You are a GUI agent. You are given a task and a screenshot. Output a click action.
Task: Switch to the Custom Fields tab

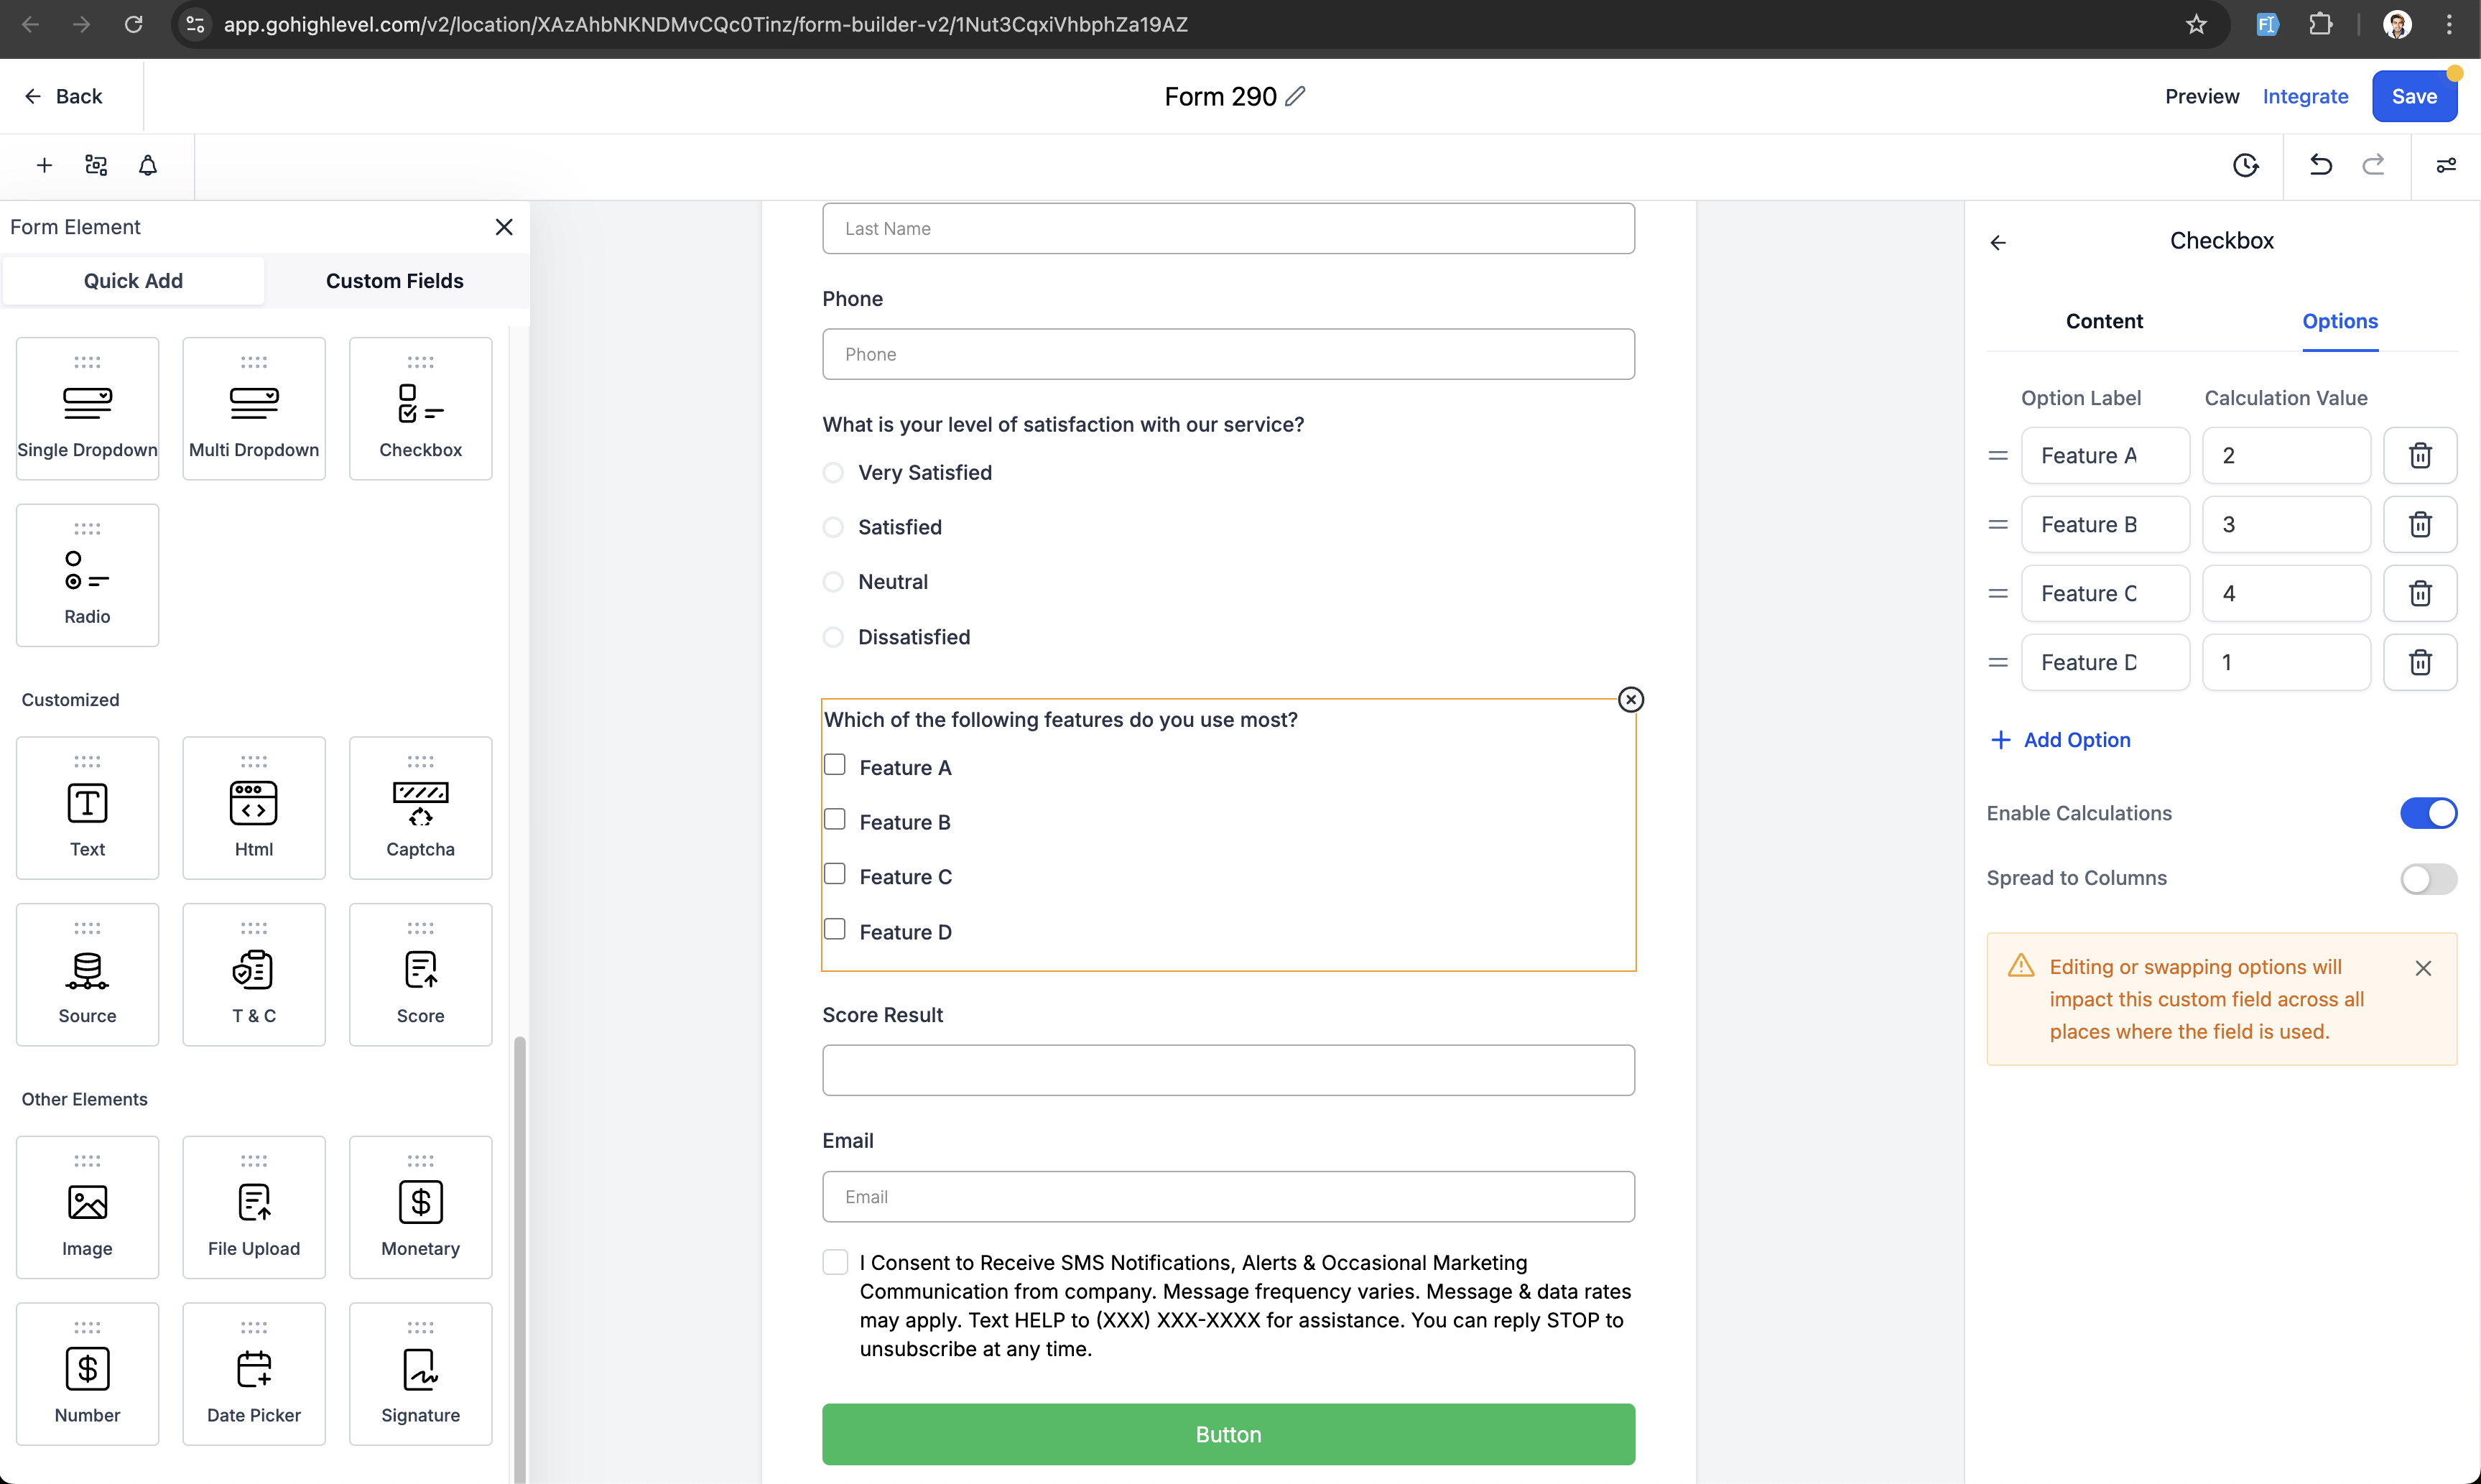[x=394, y=281]
